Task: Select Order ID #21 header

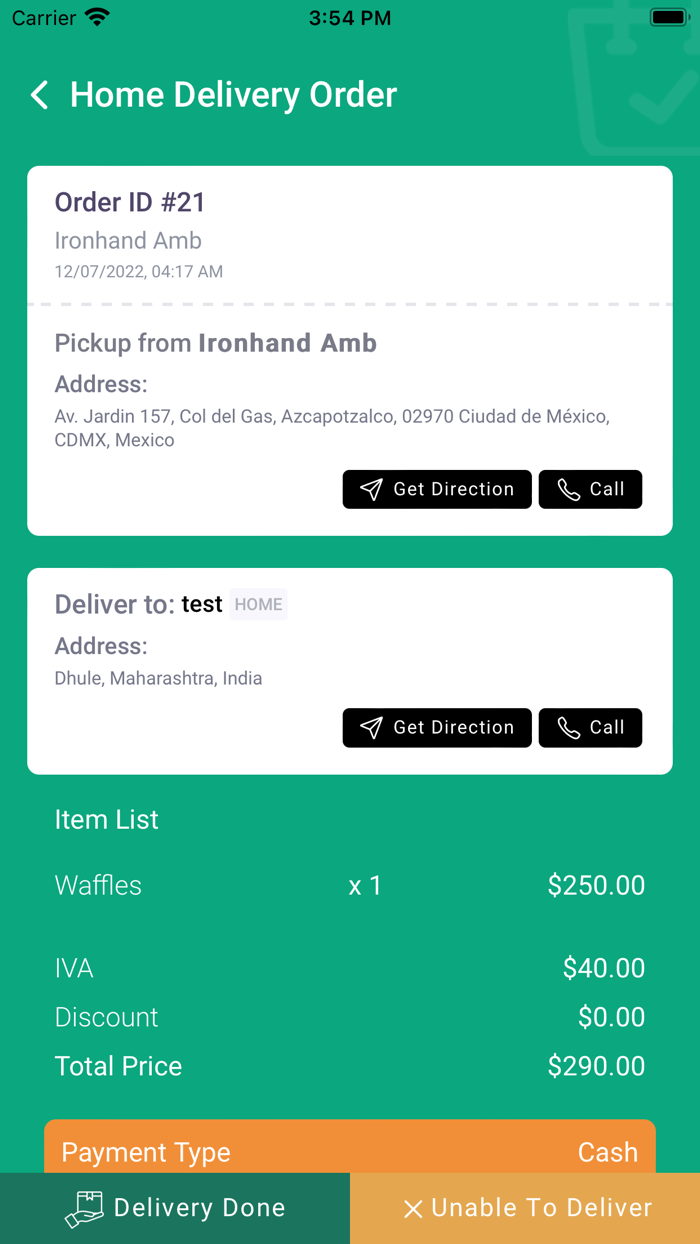Action: pos(130,202)
